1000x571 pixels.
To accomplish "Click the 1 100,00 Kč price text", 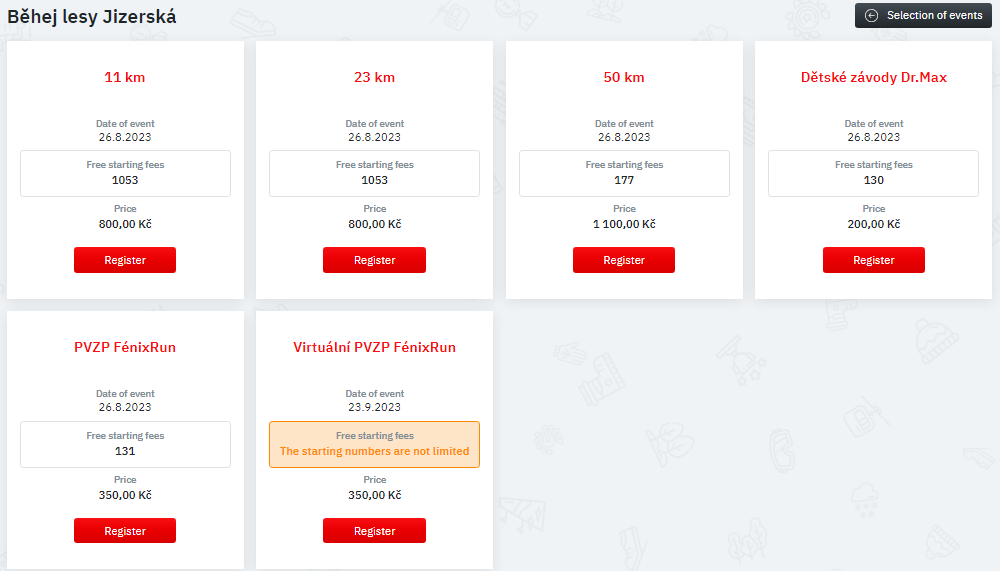I will [x=624, y=224].
